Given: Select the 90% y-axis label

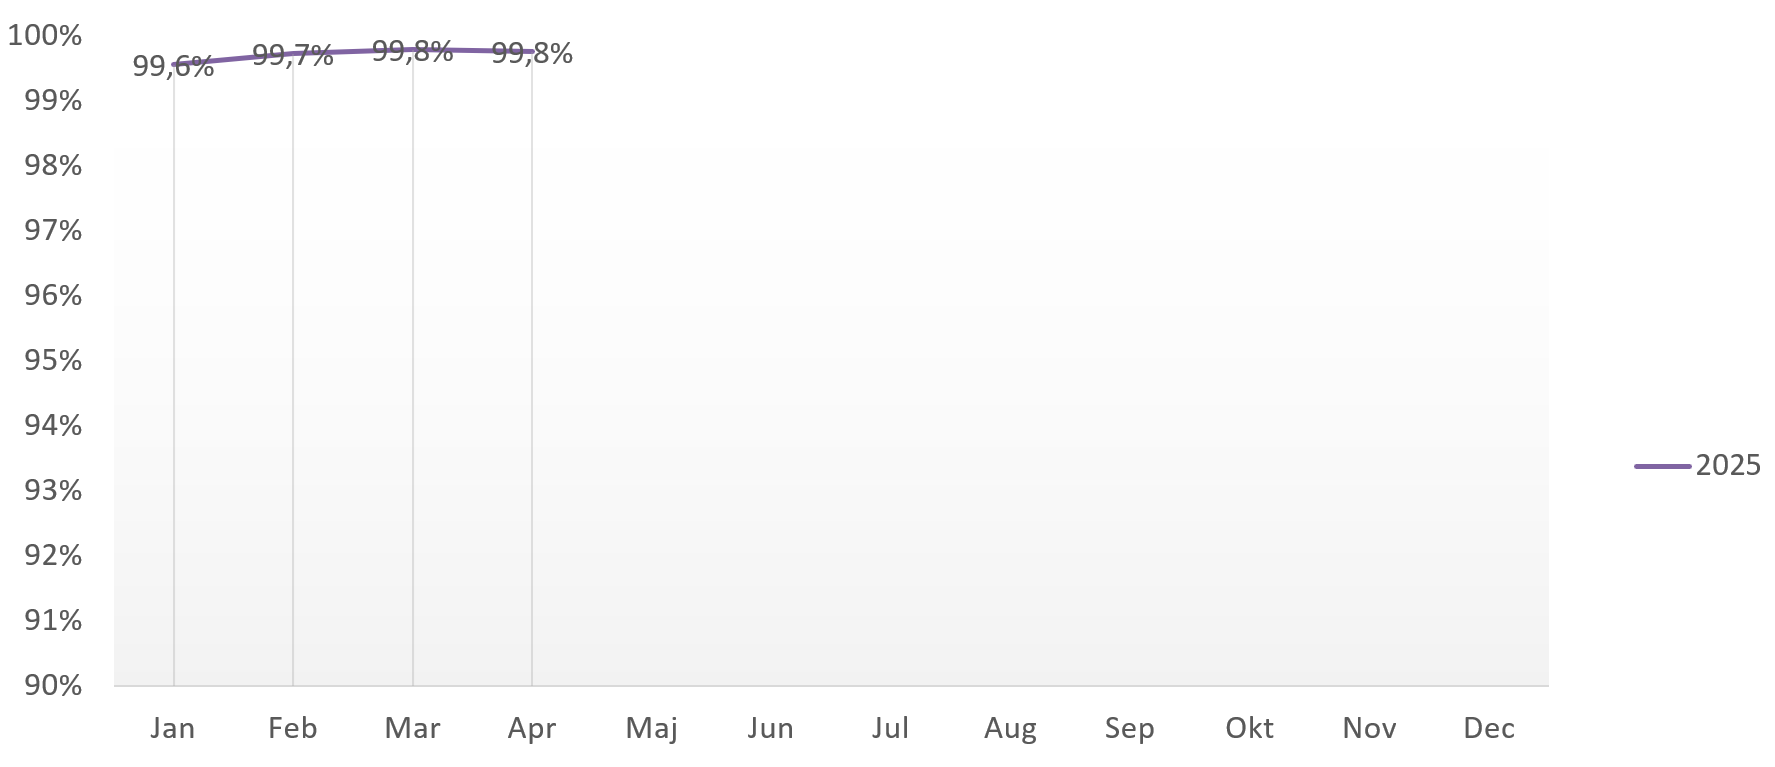Looking at the screenshot, I should point(53,685).
